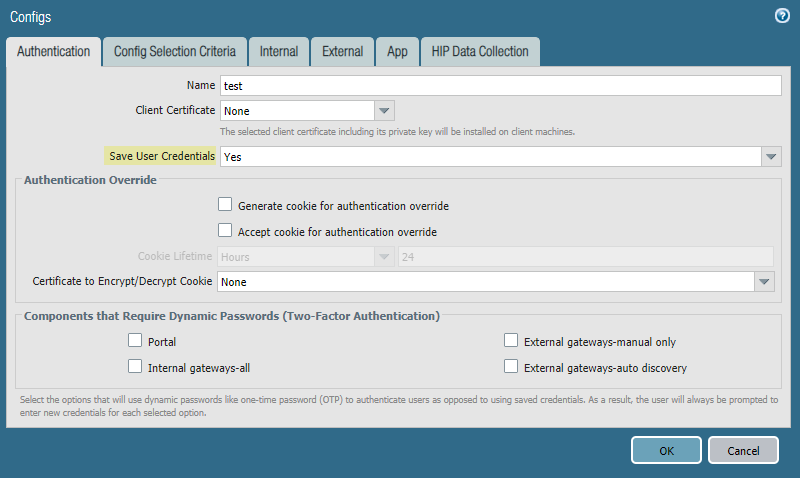Select the Authentication tab
The image size is (800, 478).
coord(54,51)
